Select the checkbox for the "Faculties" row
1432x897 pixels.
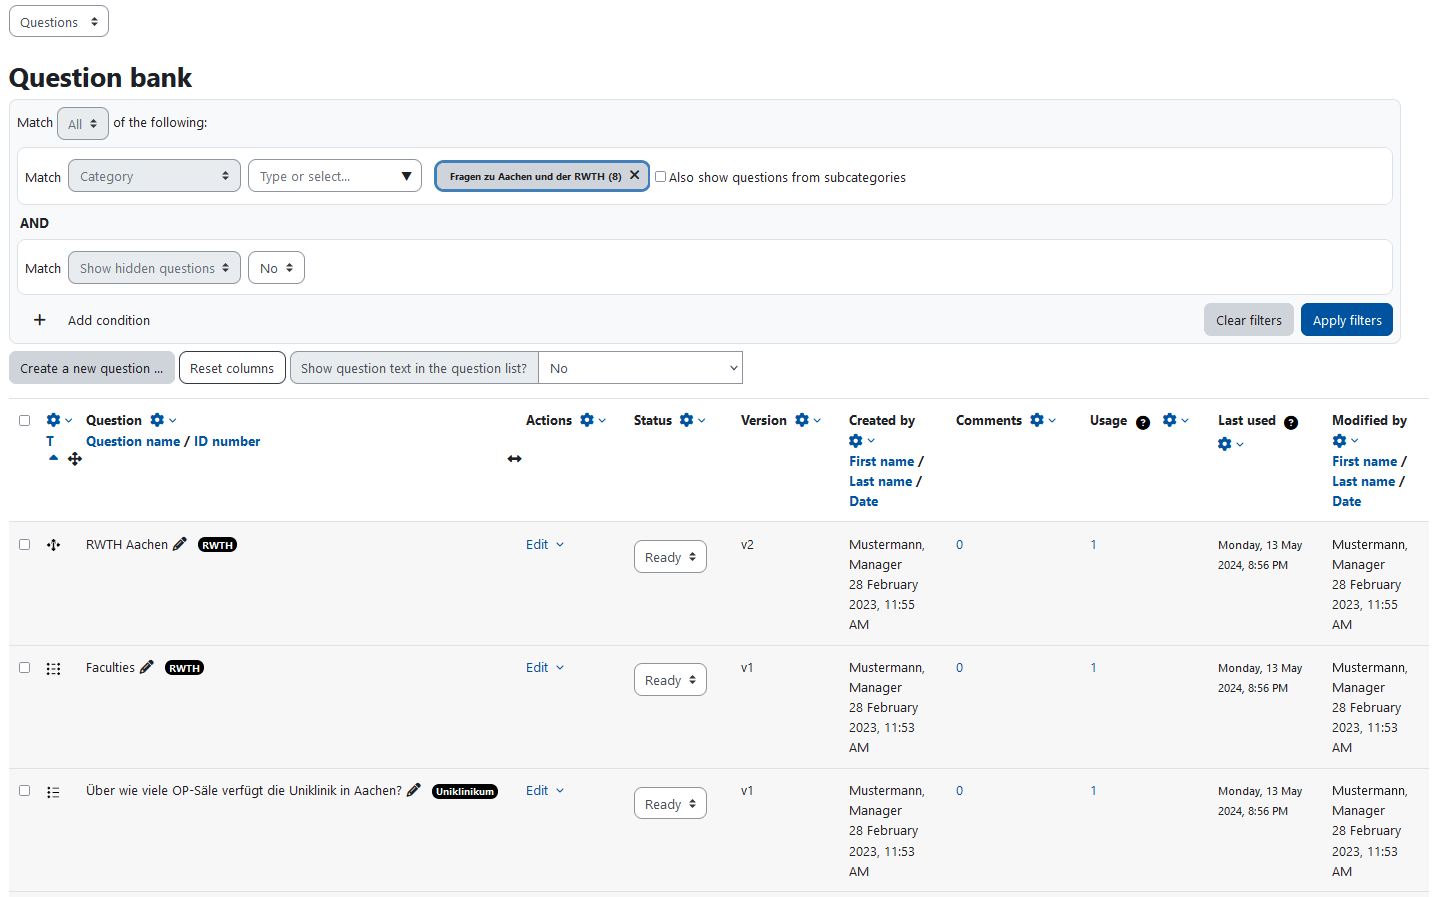click(x=25, y=668)
